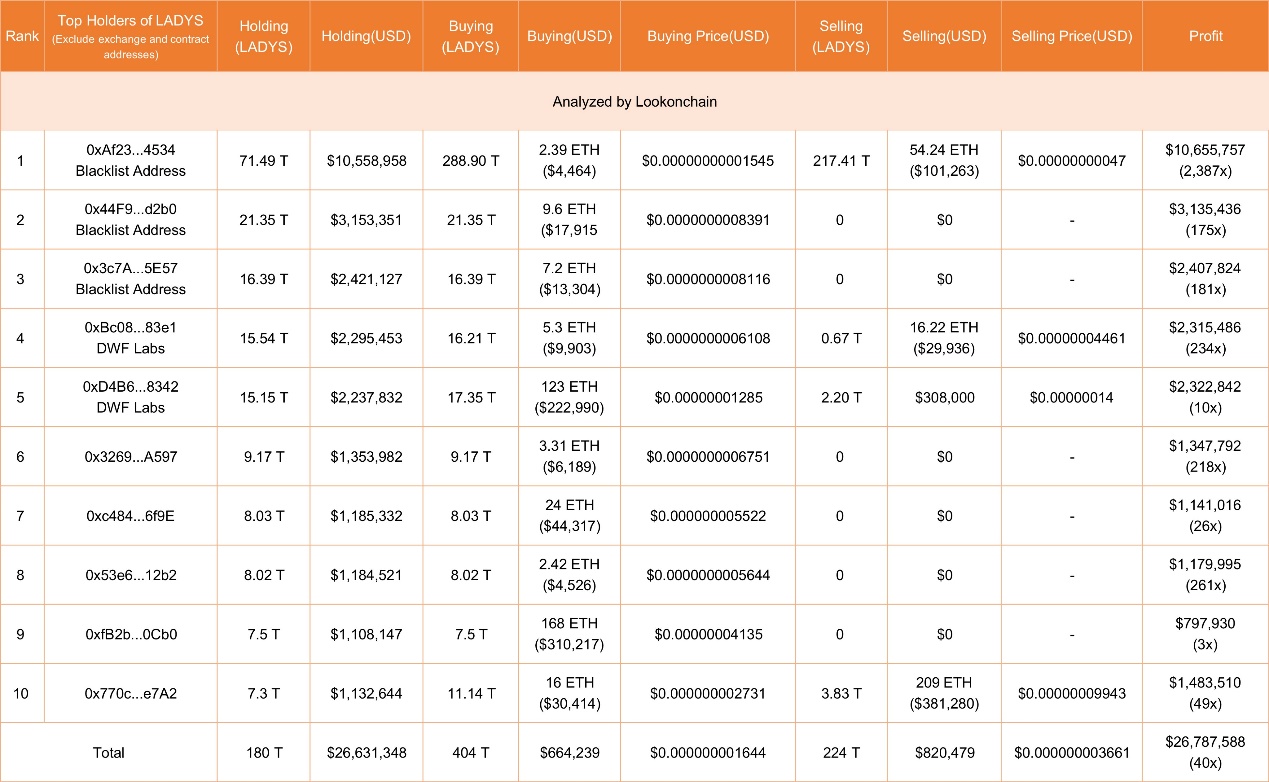The height and width of the screenshot is (782, 1269).
Task: Click selling price "$0.00000014"
Action: coord(1072,397)
